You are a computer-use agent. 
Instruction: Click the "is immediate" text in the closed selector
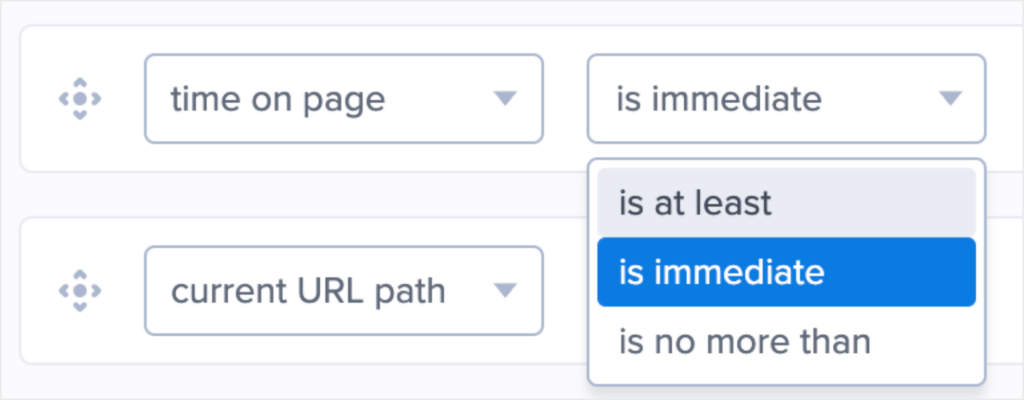tap(720, 99)
